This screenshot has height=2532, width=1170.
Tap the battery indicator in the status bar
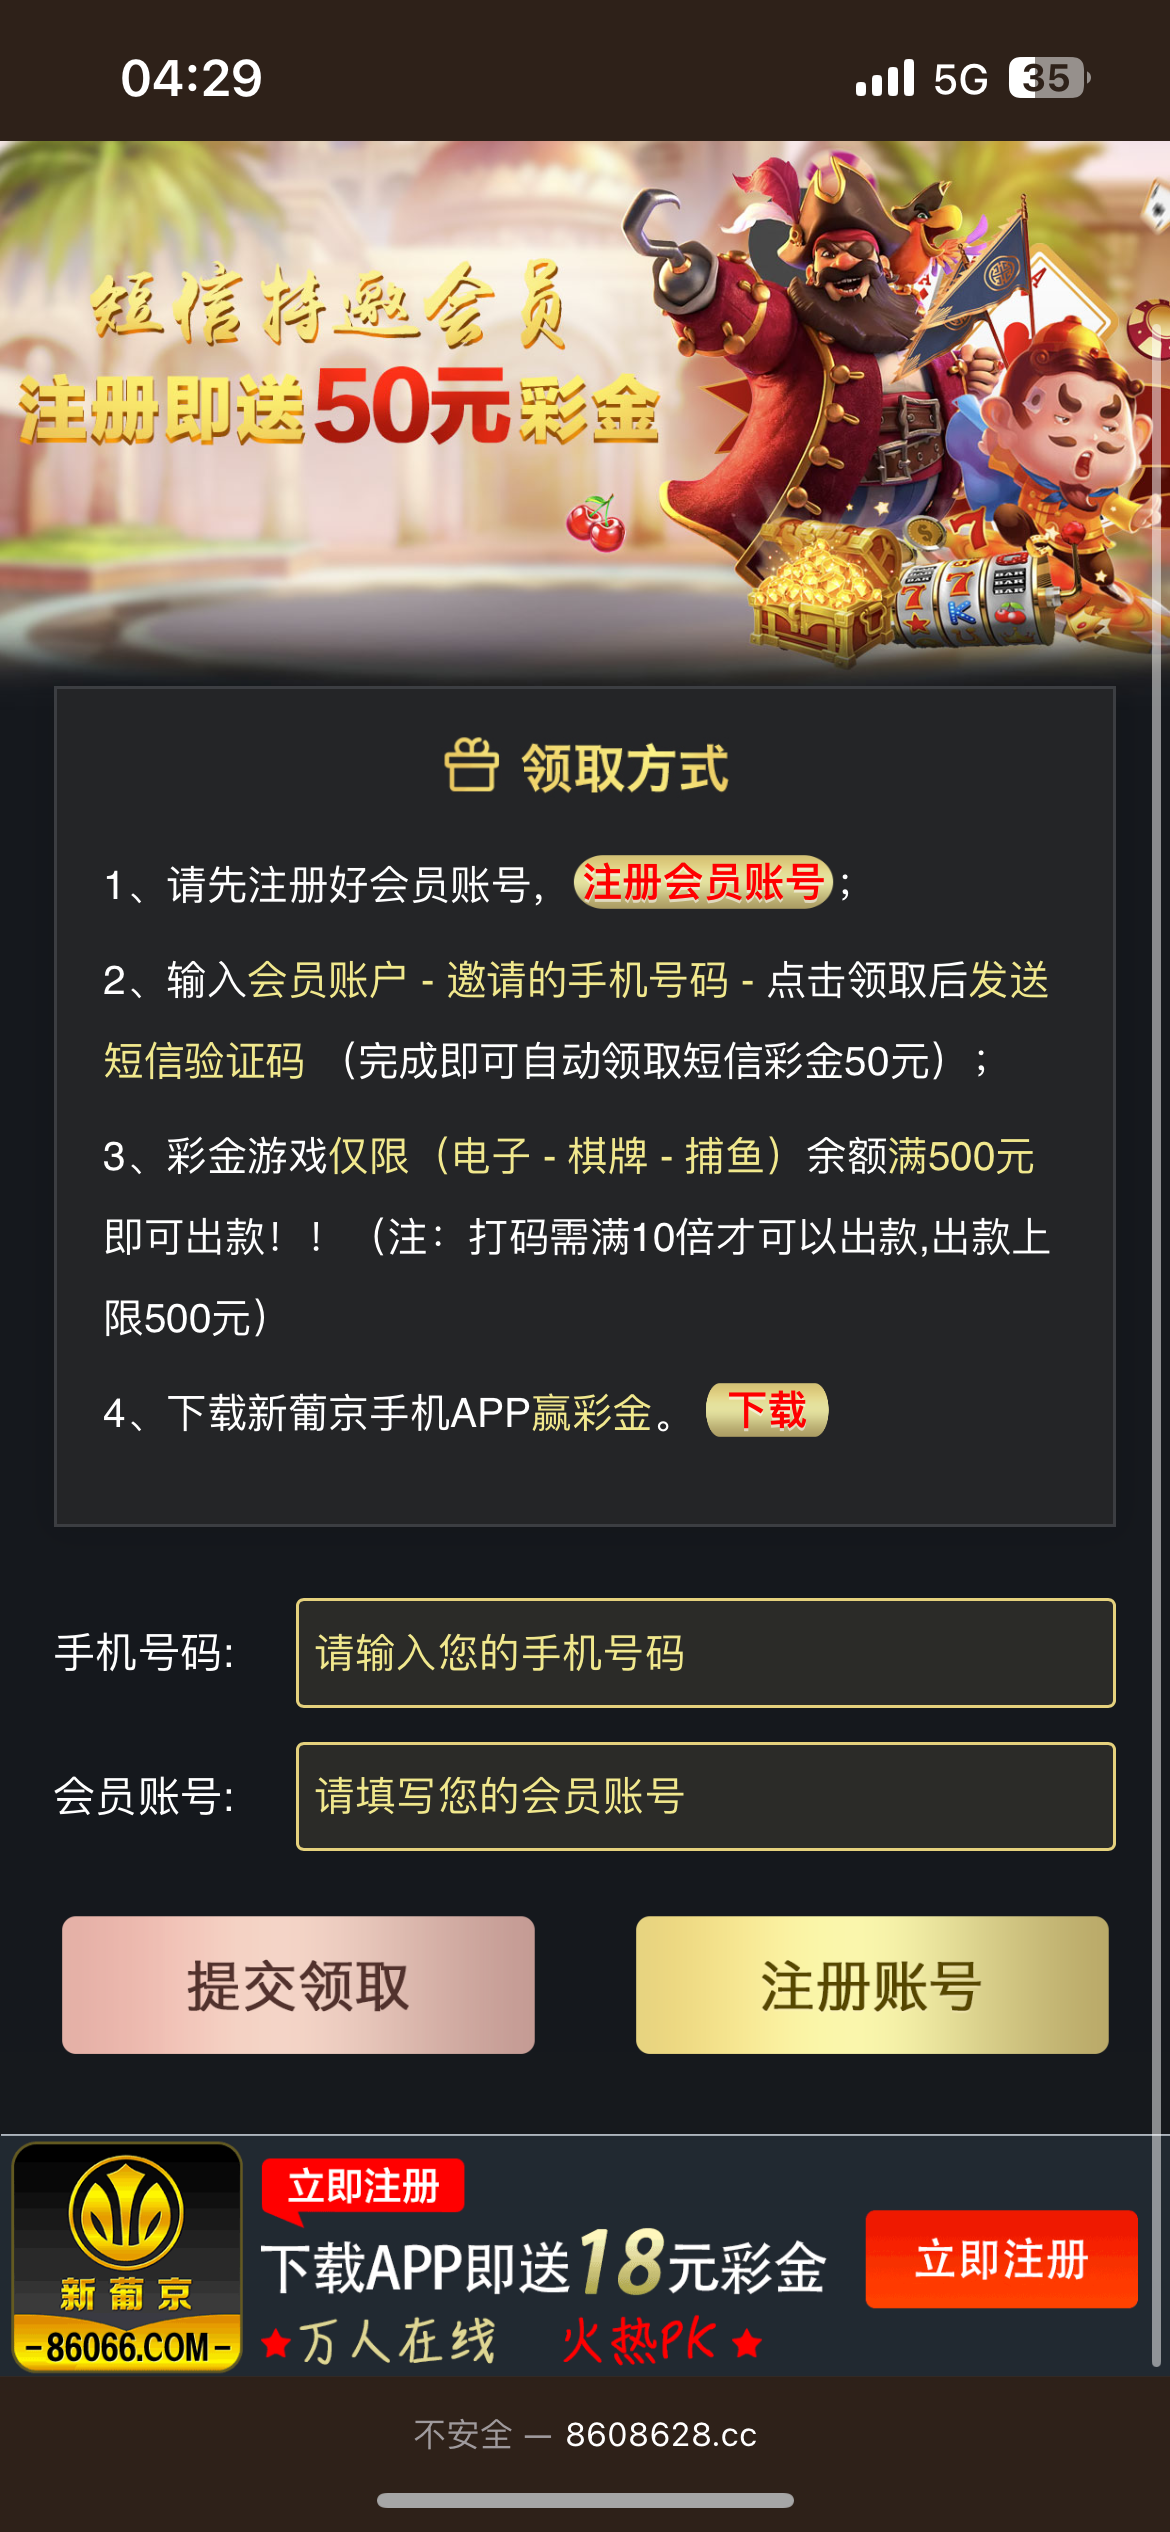coord(1047,78)
